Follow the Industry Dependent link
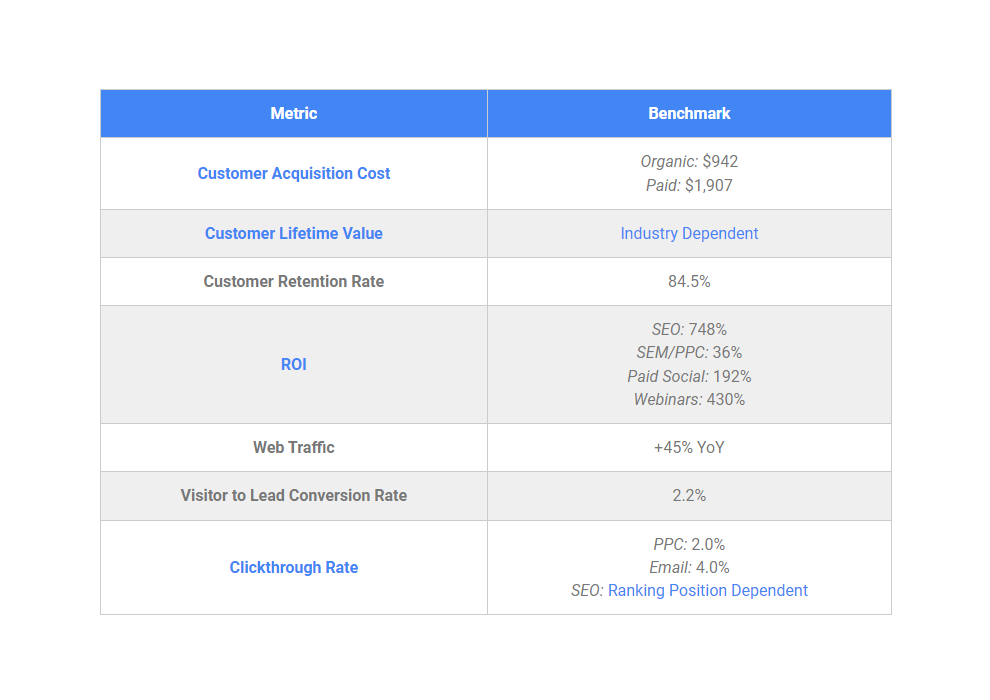 [689, 234]
